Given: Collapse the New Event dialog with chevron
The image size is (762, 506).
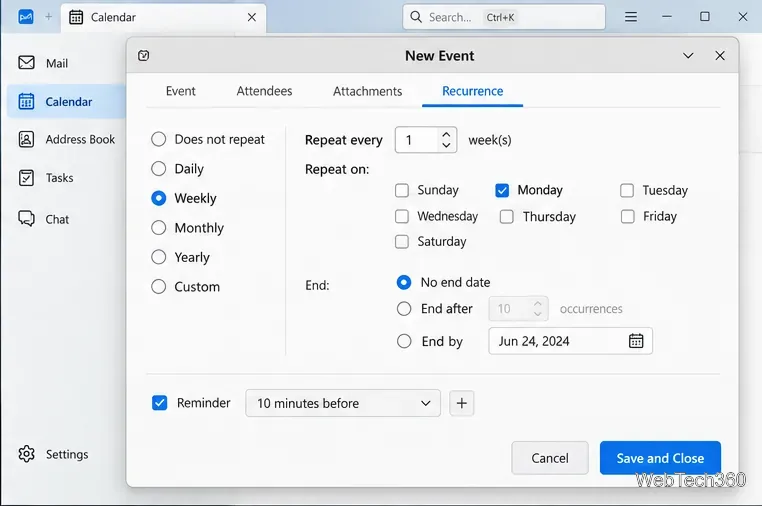Looking at the screenshot, I should (x=688, y=56).
